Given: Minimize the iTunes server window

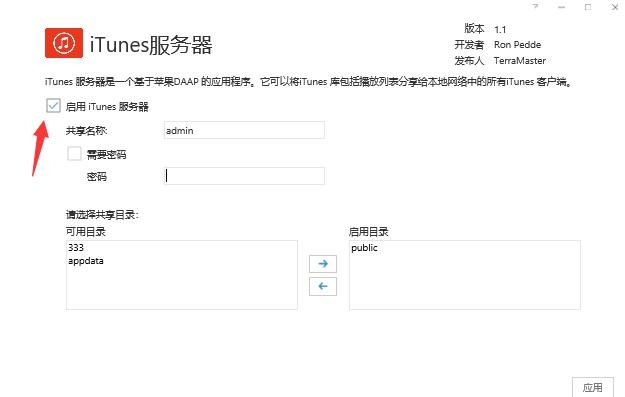Looking at the screenshot, I should click(562, 7).
